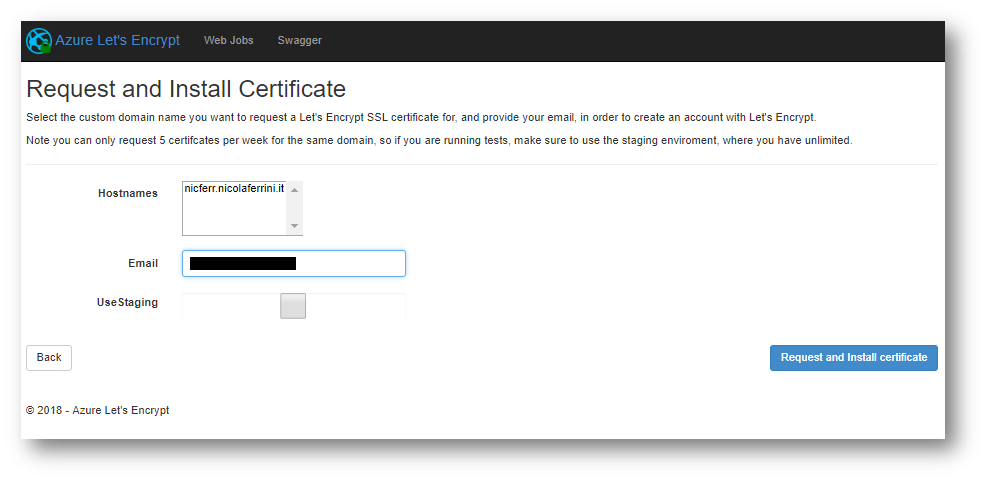Click the Hostnames list scroll-up arrow

(x=294, y=190)
